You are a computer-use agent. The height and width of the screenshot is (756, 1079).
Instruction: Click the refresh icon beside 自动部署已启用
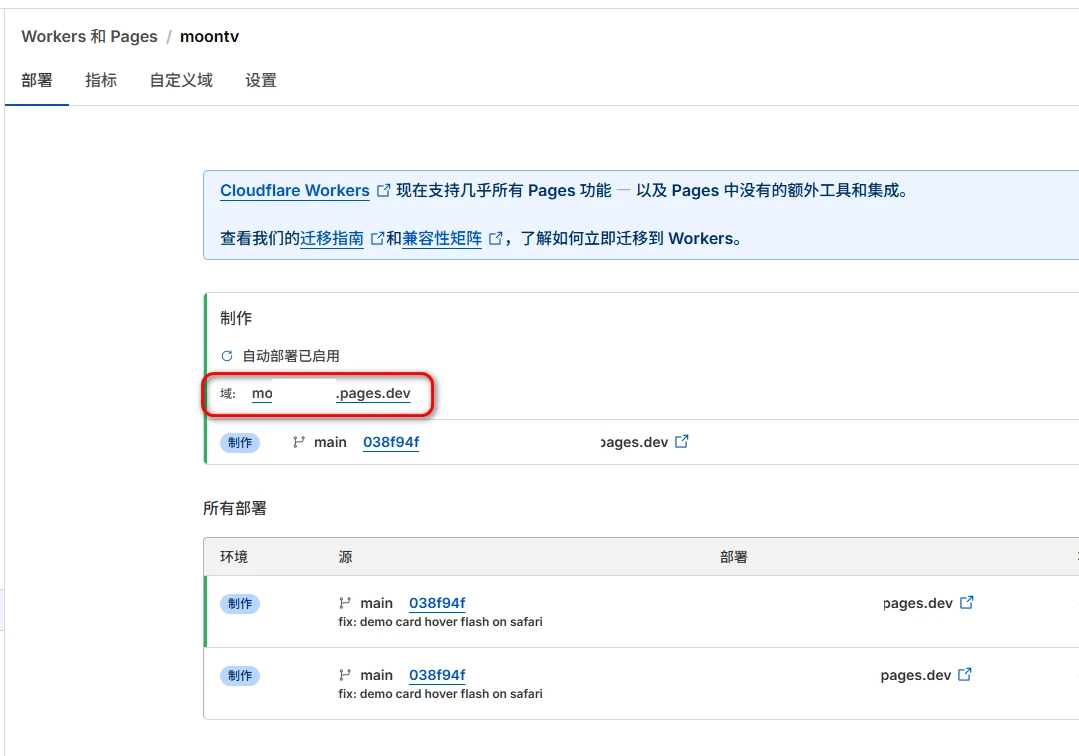(227, 356)
